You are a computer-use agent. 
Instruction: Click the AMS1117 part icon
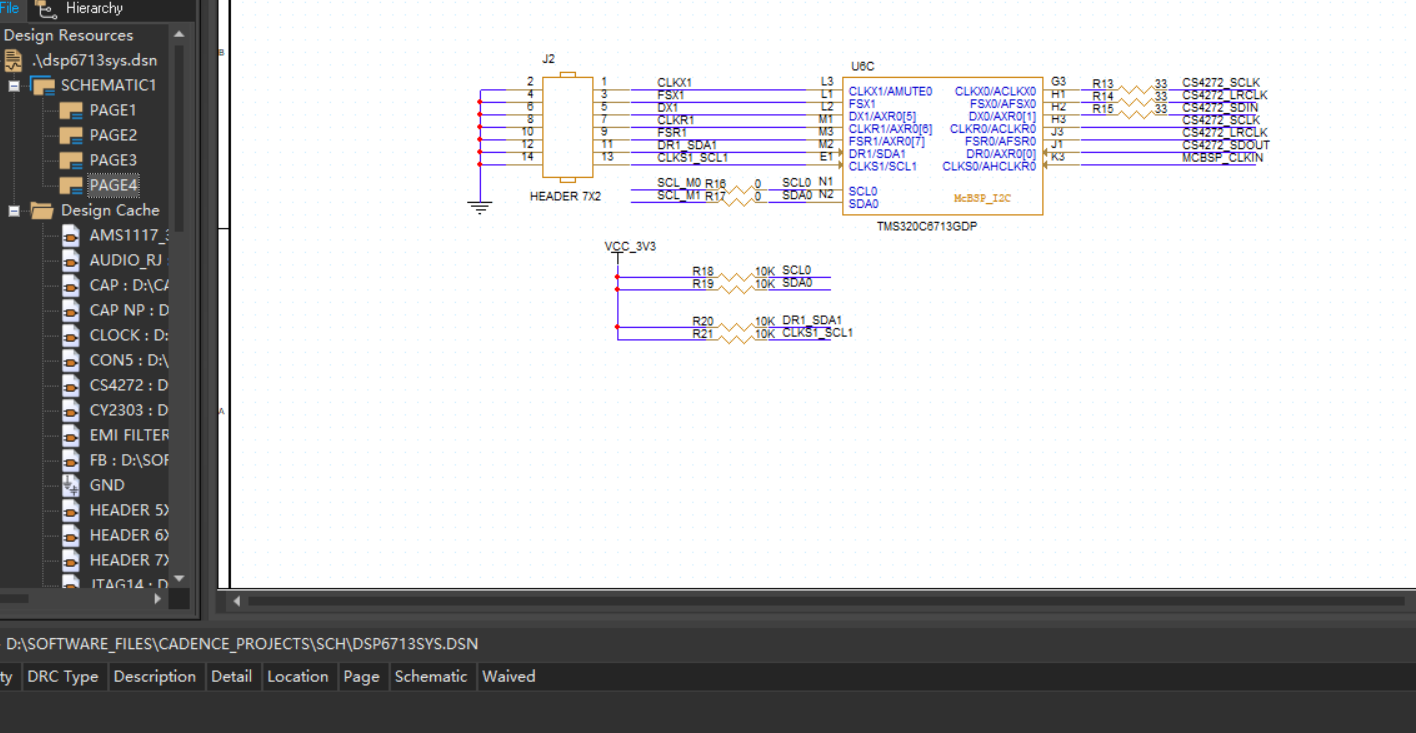(x=70, y=235)
